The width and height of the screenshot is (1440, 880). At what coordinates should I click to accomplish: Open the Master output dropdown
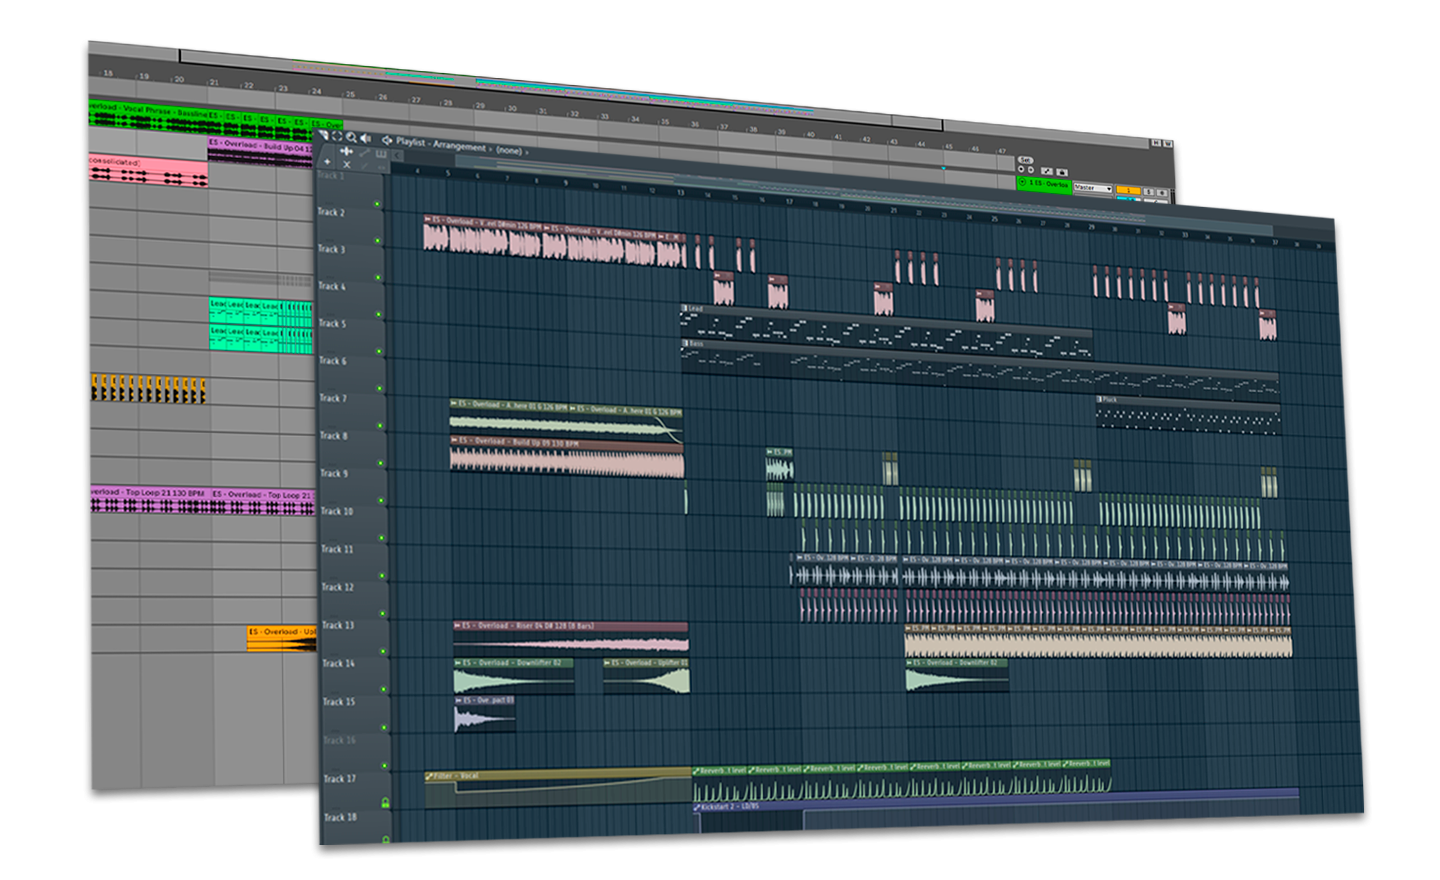(x=1093, y=188)
